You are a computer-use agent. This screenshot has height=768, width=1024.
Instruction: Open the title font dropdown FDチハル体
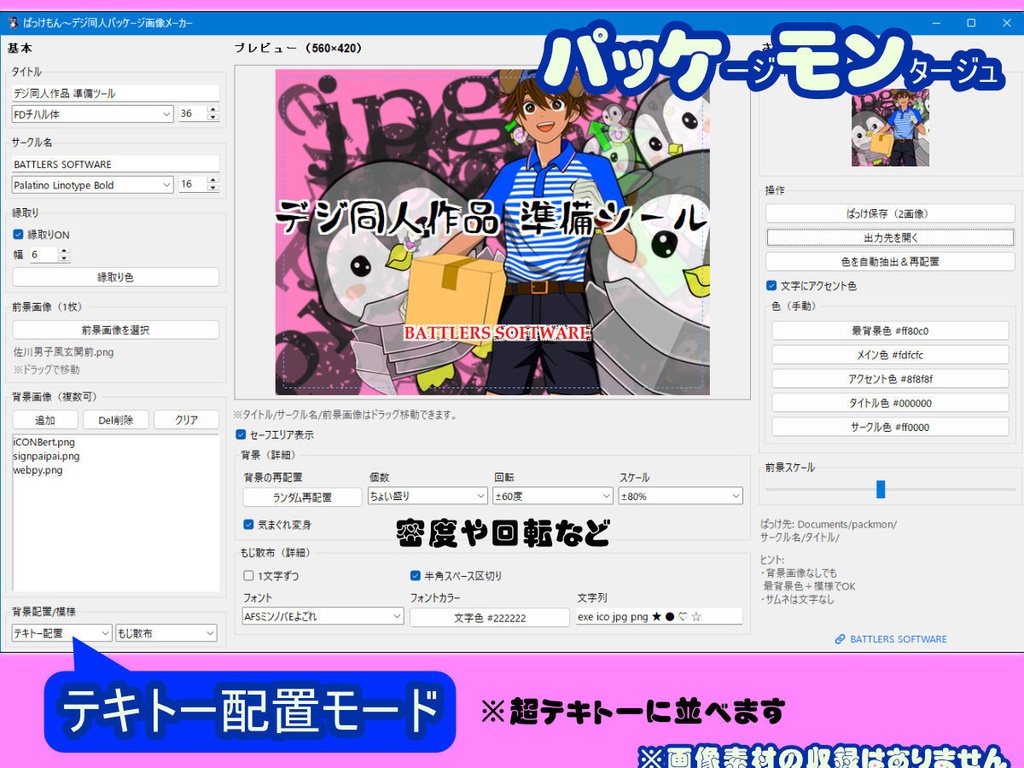pyautogui.click(x=90, y=113)
